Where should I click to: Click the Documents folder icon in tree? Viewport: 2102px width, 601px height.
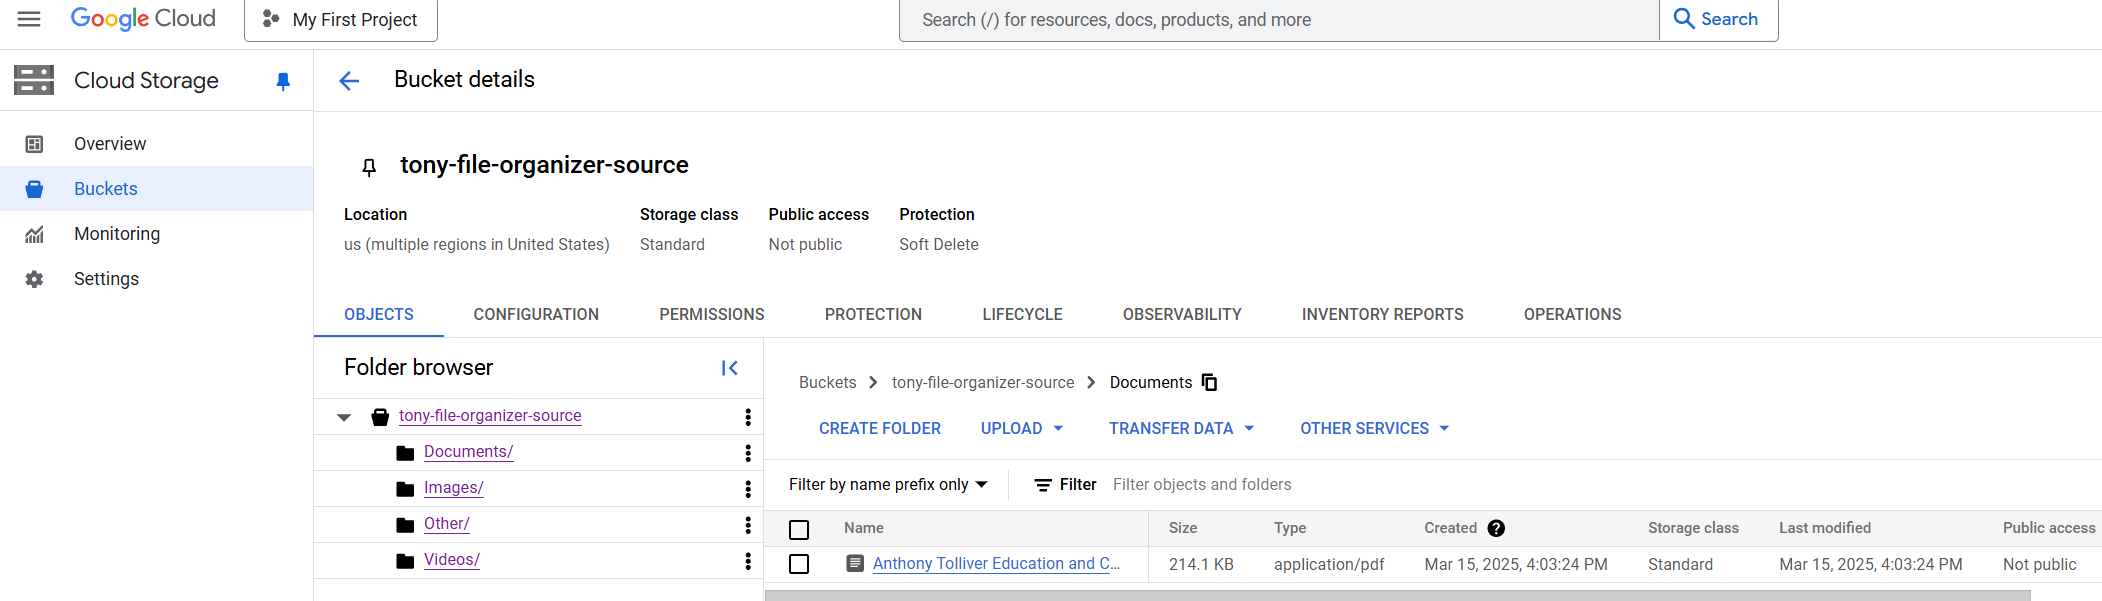pyautogui.click(x=405, y=453)
